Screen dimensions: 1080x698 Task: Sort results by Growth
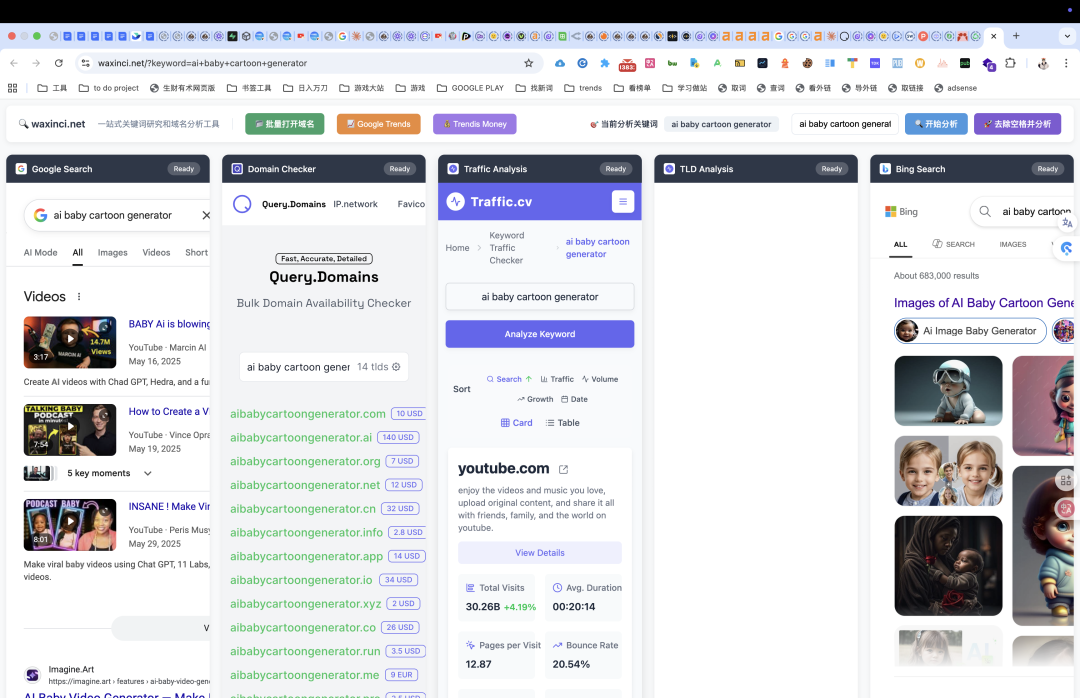coord(535,399)
